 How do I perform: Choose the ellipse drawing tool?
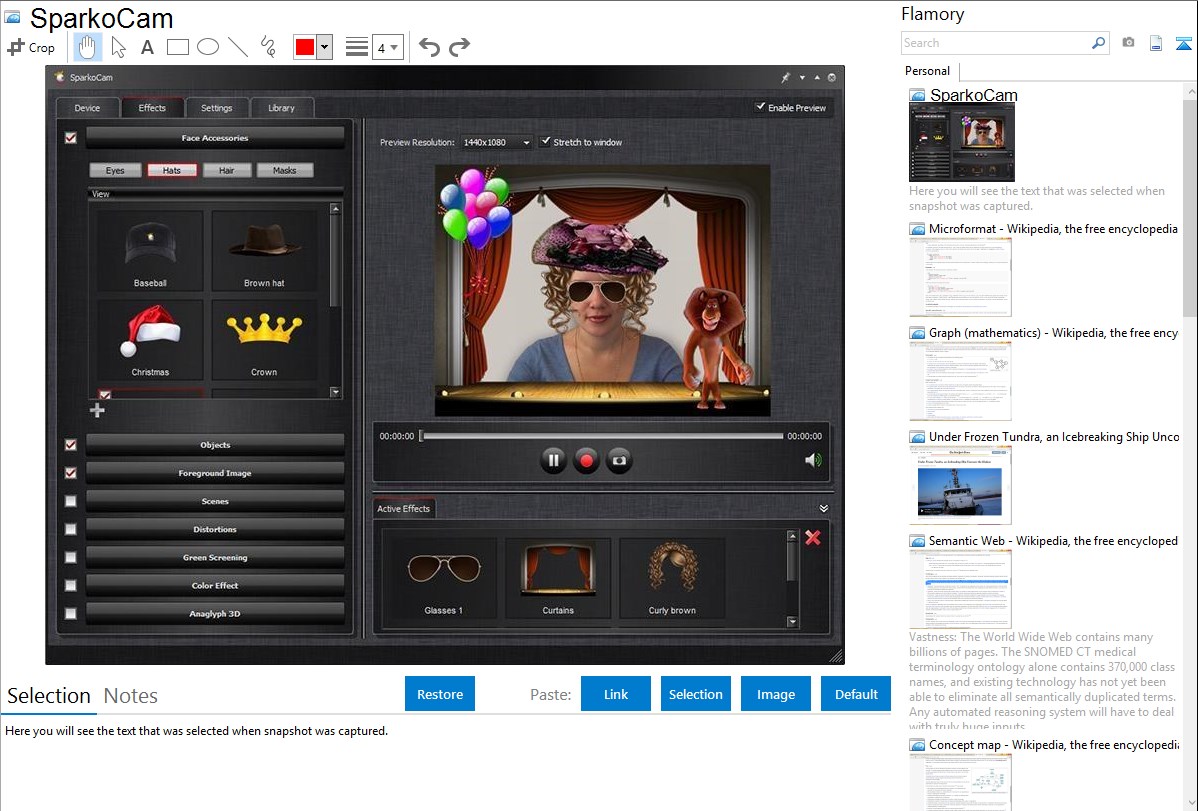point(207,47)
